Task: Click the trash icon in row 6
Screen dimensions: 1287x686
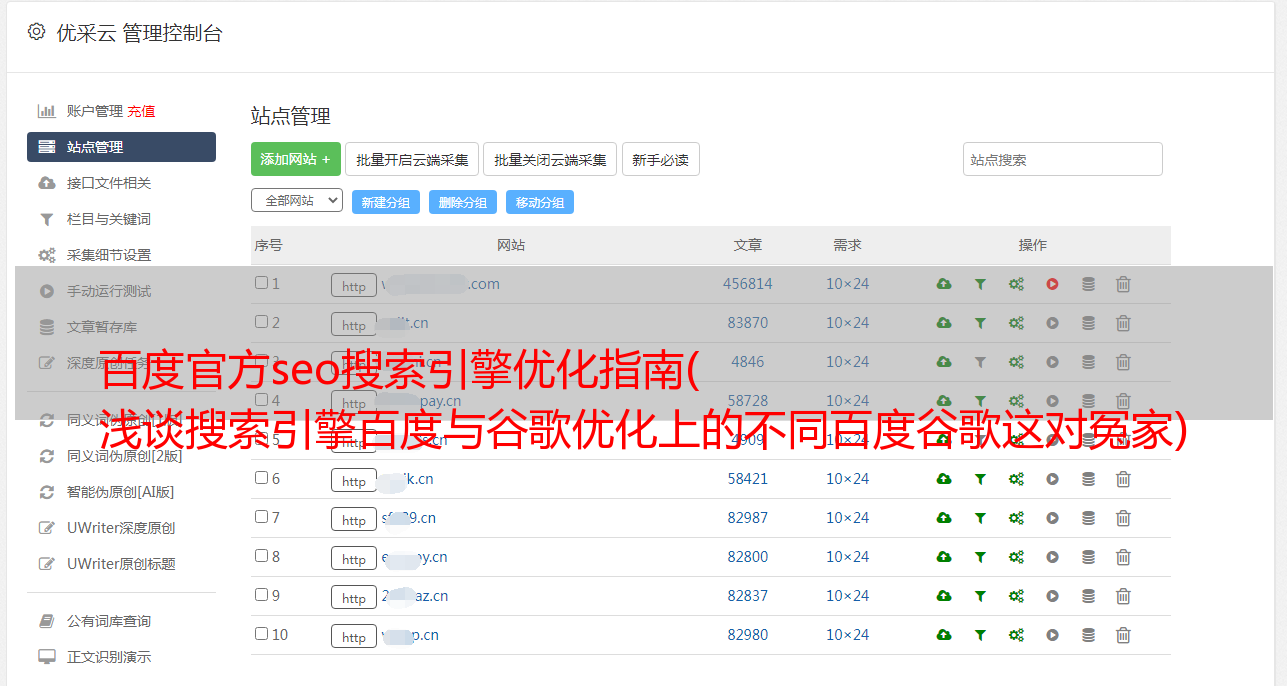Action: 1123,479
